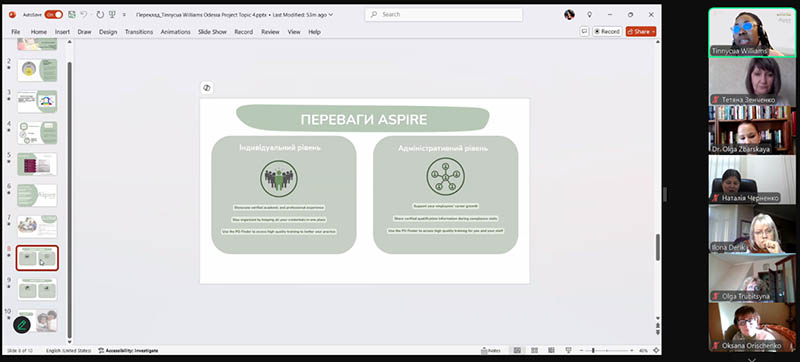The width and height of the screenshot is (800, 362).
Task: Click the Адміністративний рівень heading
Action: pos(443,148)
